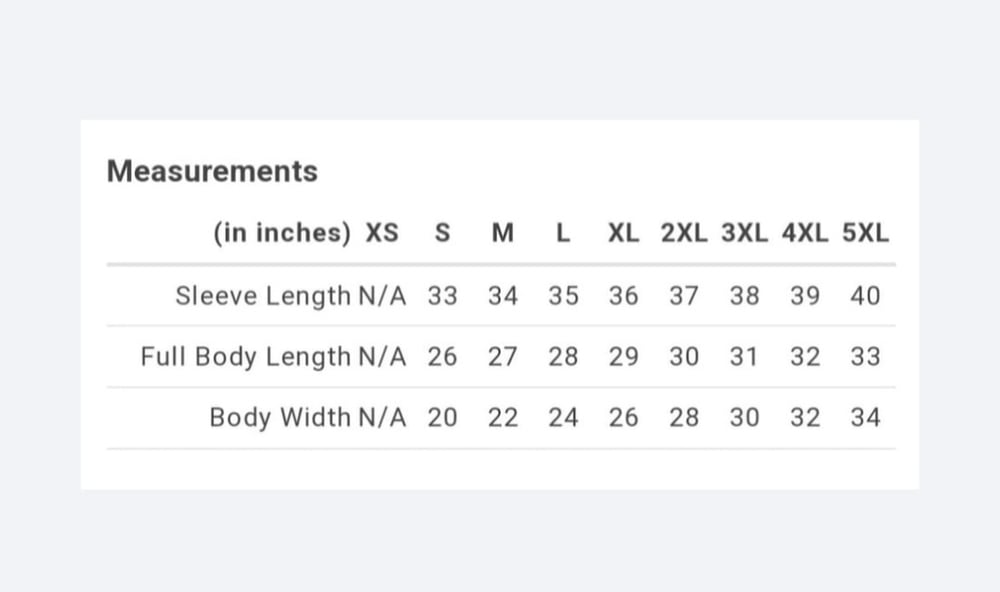Screen dimensions: 1000x592
Task: Select the XS size column header
Action: [381, 233]
